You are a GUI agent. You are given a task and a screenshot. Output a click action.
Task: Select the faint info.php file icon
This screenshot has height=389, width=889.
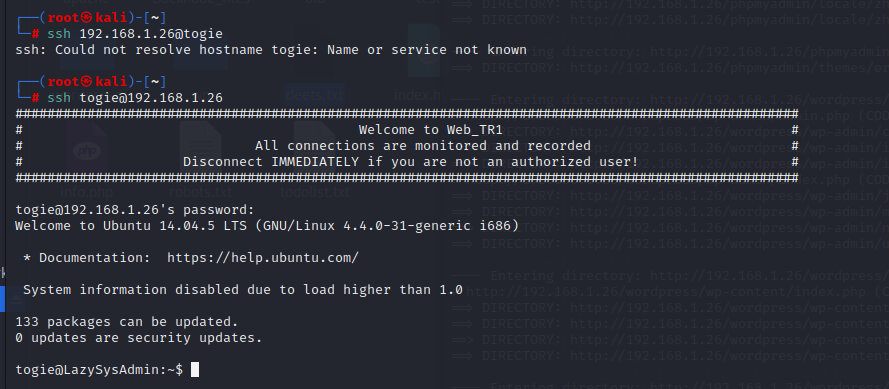[x=87, y=149]
